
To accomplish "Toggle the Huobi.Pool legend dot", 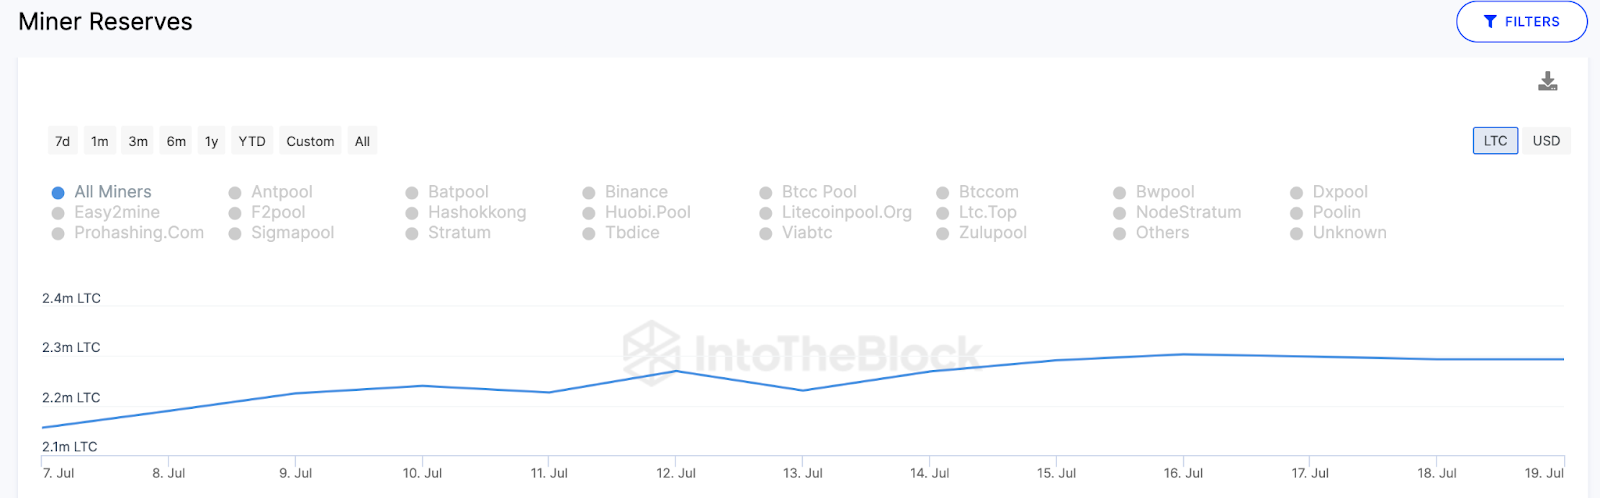I will click(x=589, y=213).
